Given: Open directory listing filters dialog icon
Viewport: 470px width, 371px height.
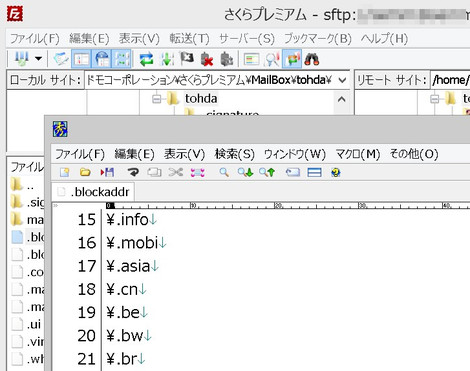Looking at the screenshot, I should pyautogui.click(x=252, y=59).
